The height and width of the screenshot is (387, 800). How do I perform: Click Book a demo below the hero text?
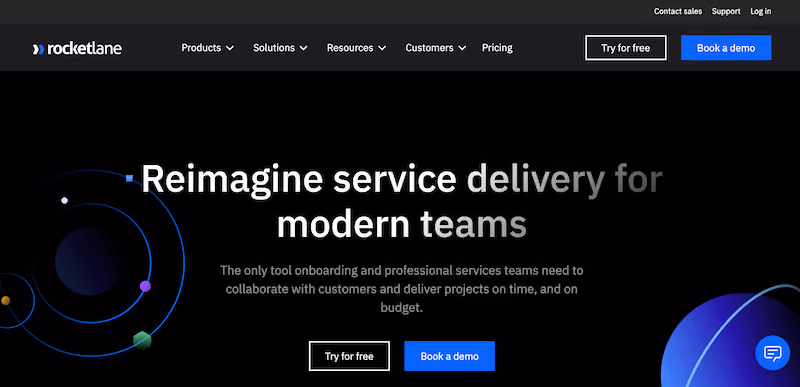click(449, 356)
